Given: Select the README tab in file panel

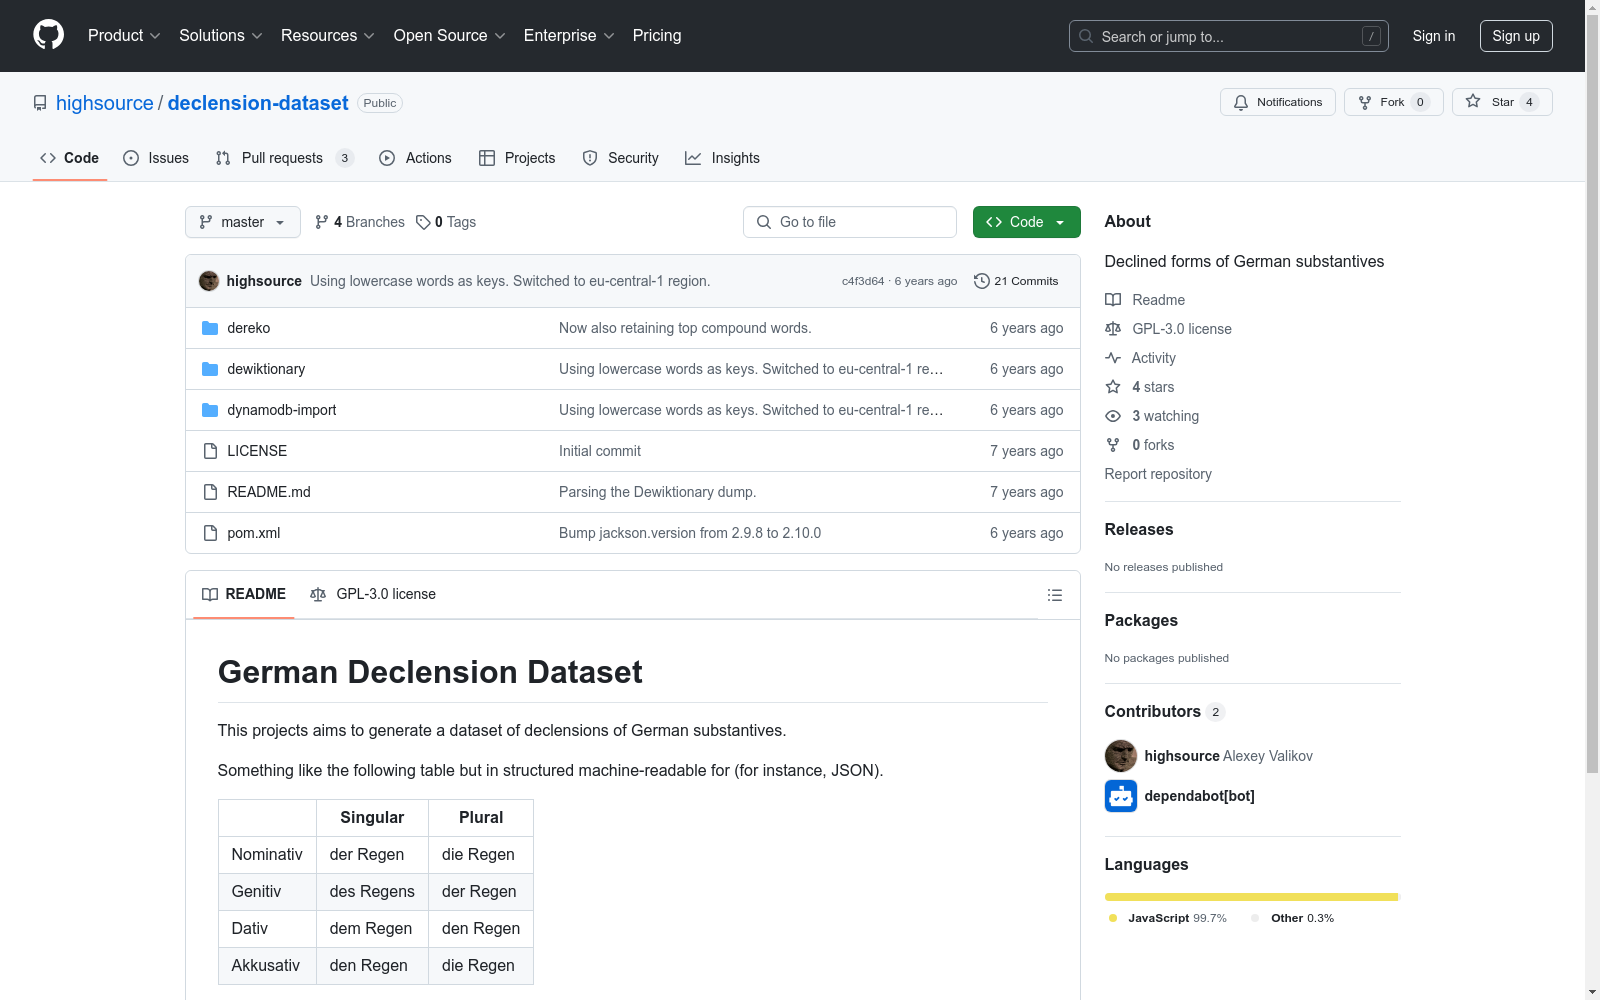Looking at the screenshot, I should click(x=244, y=594).
